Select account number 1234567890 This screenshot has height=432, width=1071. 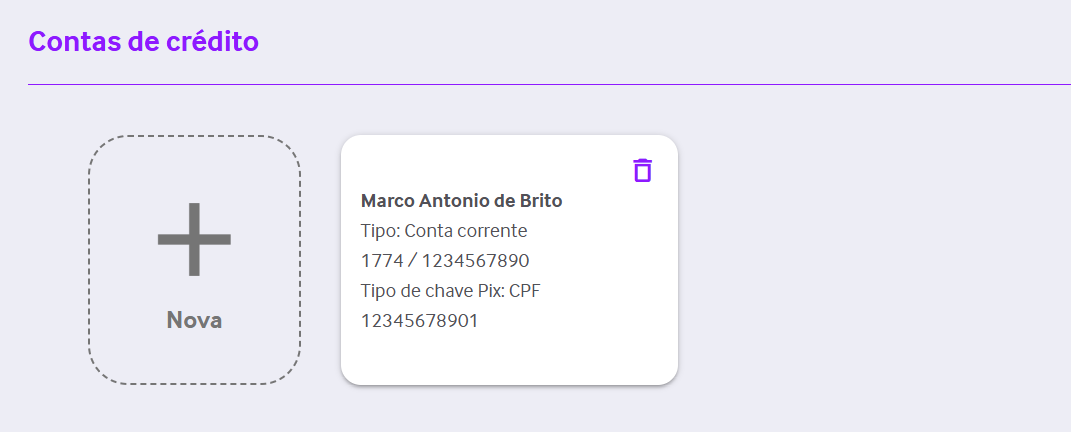(475, 261)
